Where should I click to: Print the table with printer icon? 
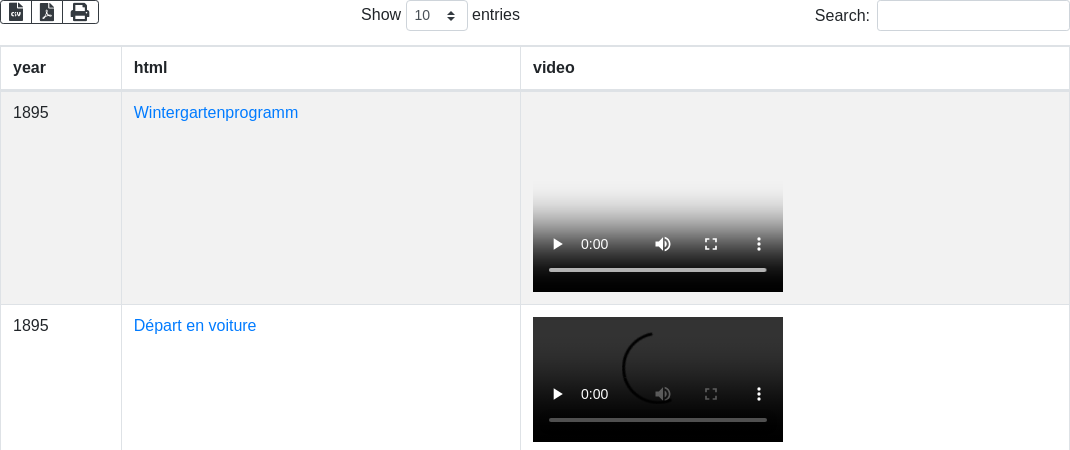80,12
